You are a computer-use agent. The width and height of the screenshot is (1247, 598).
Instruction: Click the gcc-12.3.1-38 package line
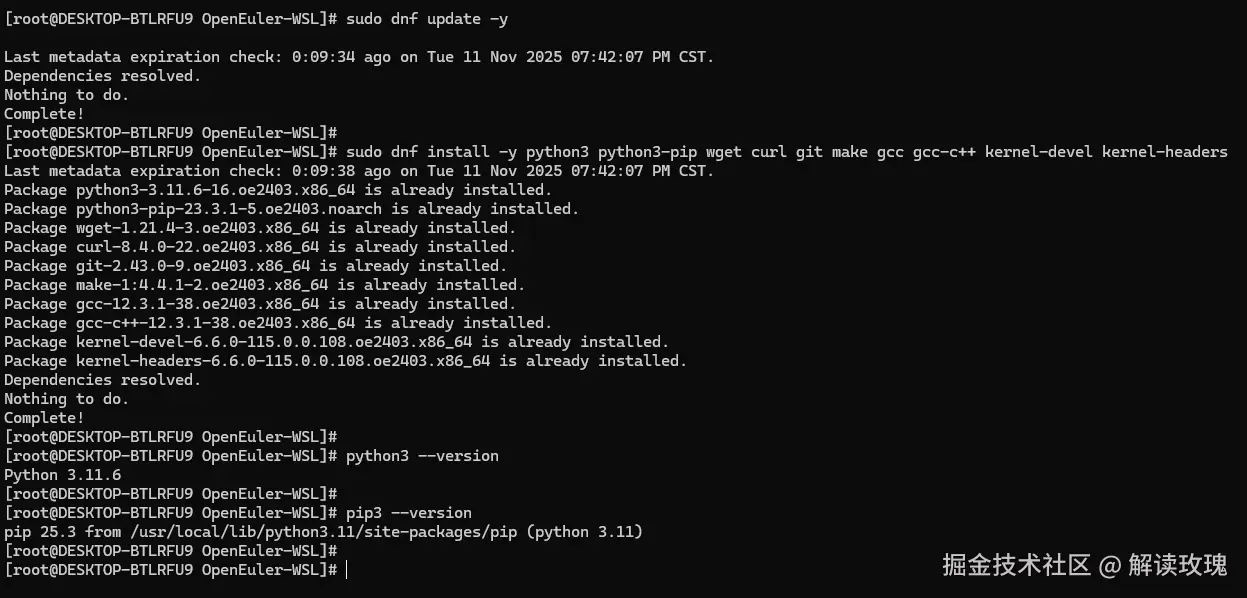point(260,304)
